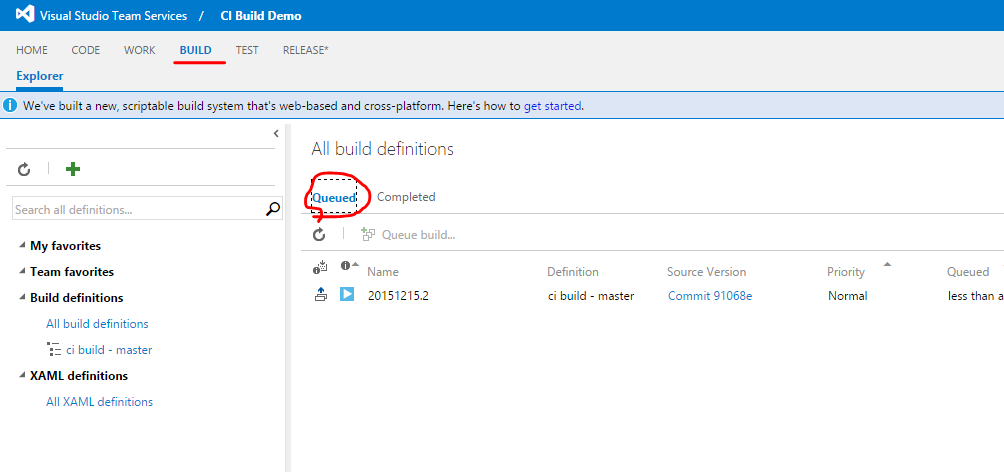1004x472 pixels.
Task: Click the definition icon beside ci build - master
Action: click(x=54, y=350)
